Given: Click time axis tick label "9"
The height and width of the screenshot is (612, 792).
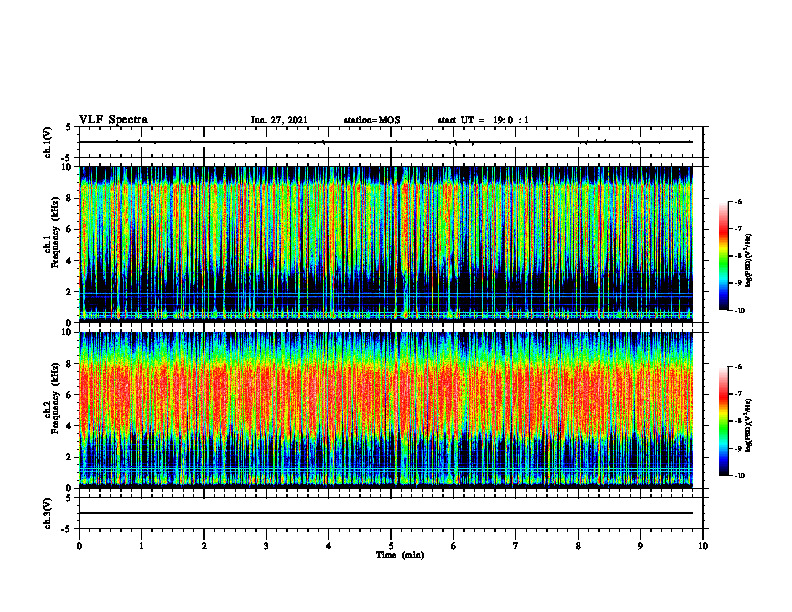Looking at the screenshot, I should point(640,546).
